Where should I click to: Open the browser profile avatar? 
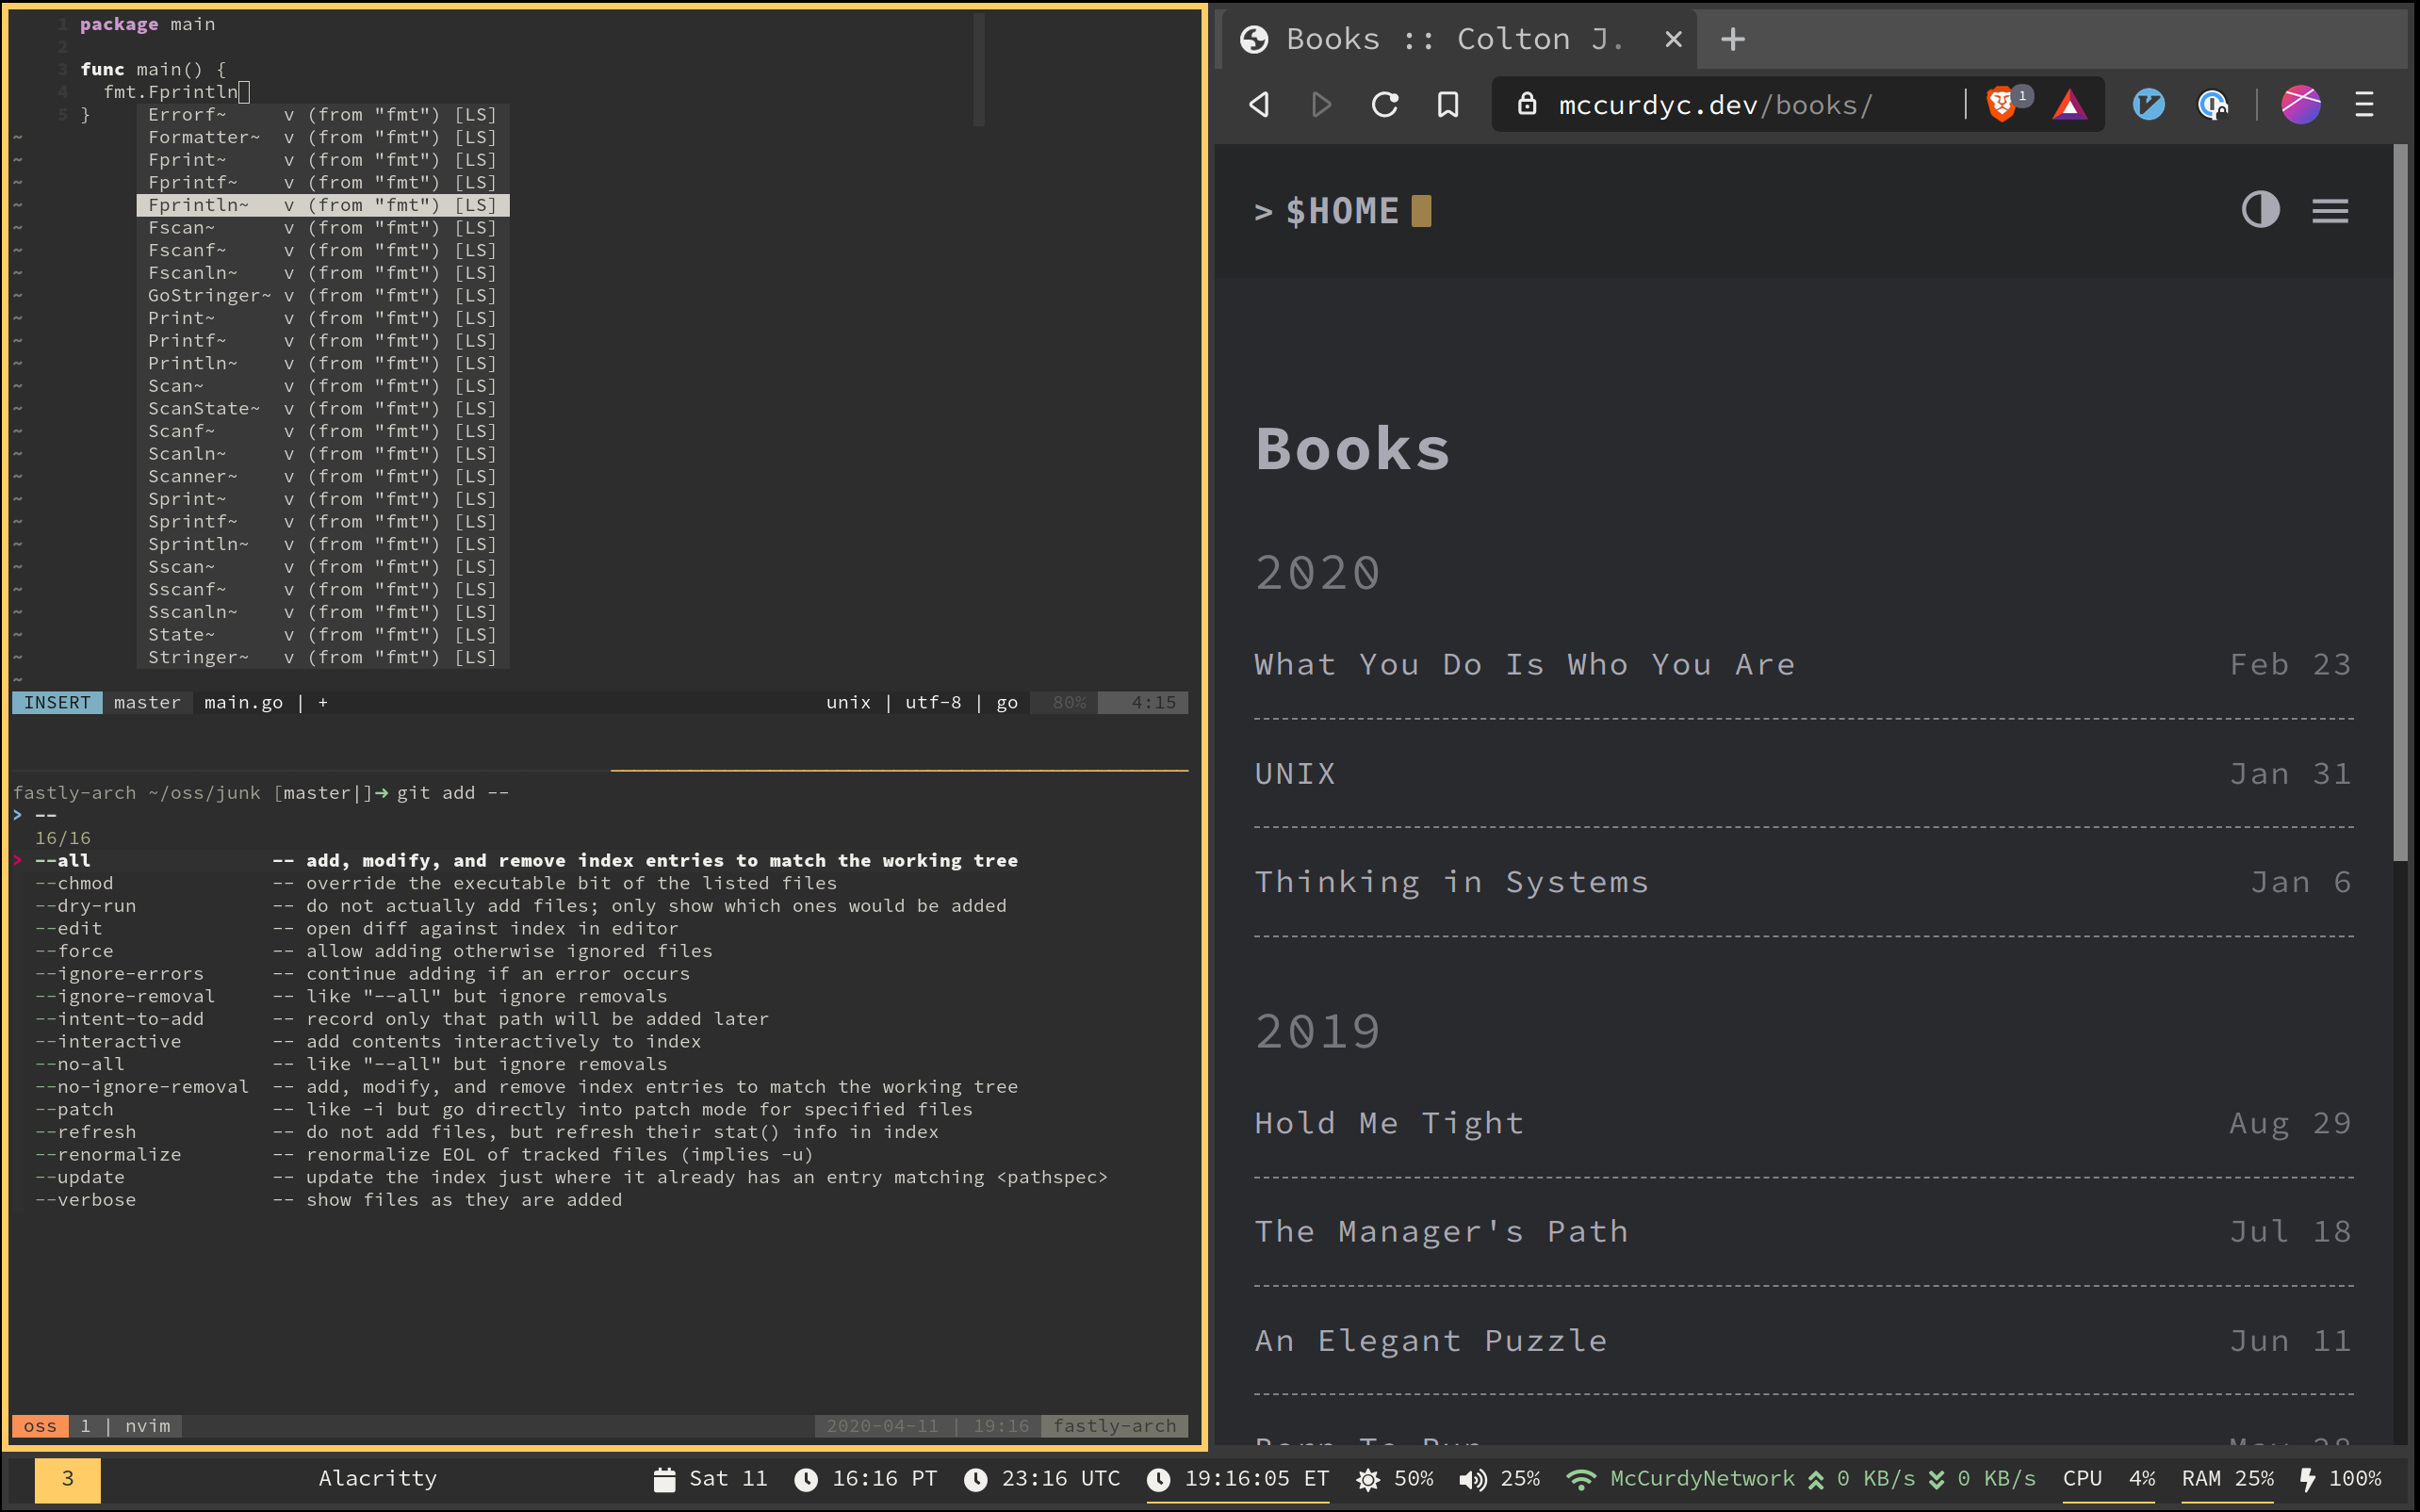pos(2300,104)
